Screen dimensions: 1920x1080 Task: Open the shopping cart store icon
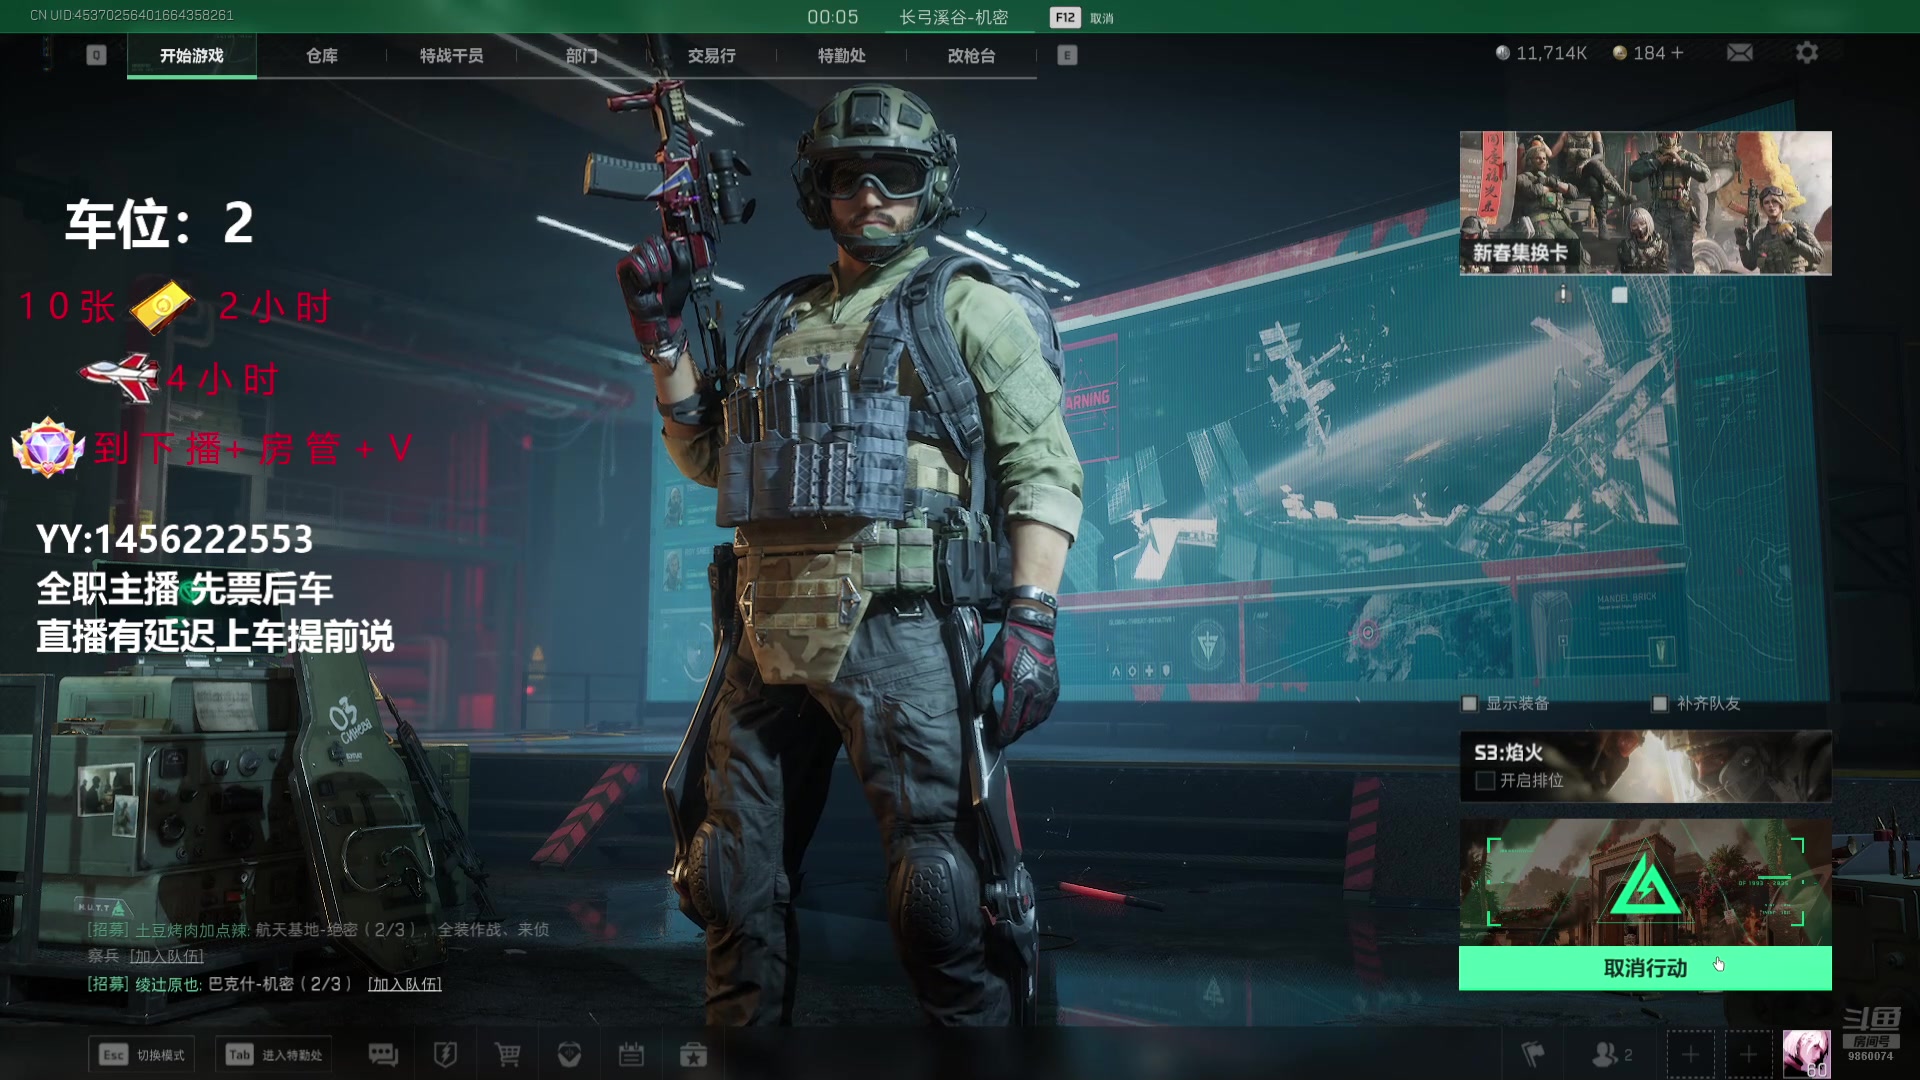click(x=507, y=1055)
